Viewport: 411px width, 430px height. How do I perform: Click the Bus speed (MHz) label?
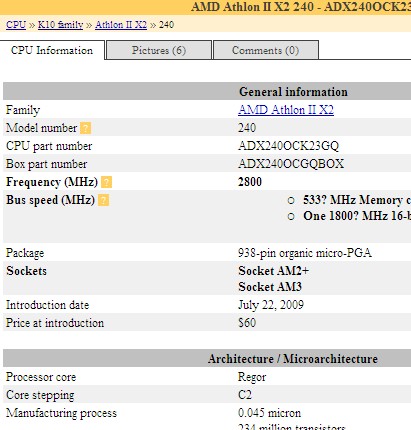pyautogui.click(x=50, y=200)
